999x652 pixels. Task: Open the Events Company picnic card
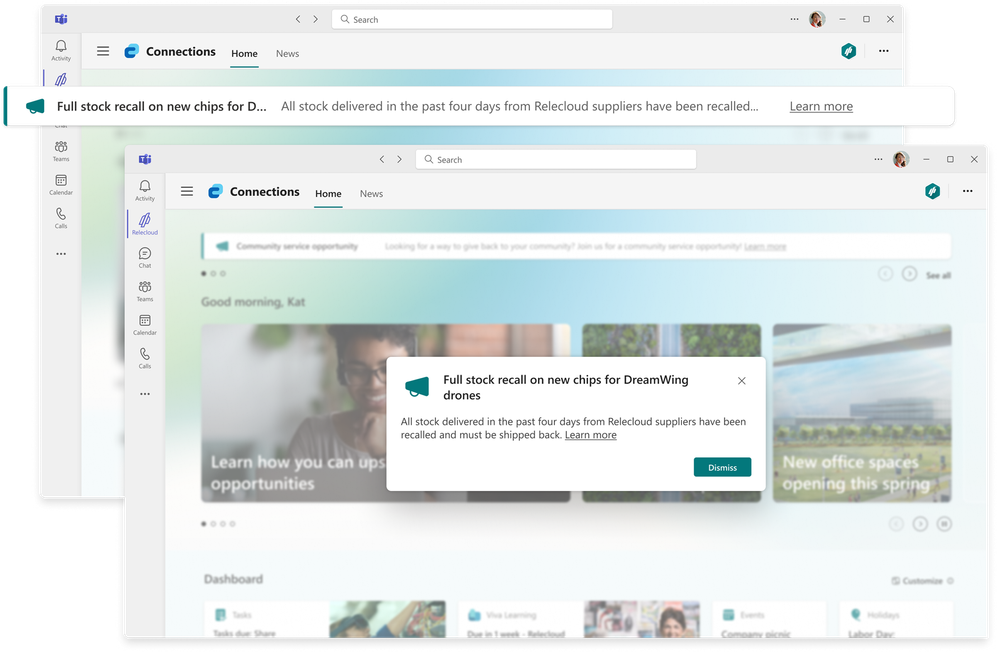[x=769, y=619]
